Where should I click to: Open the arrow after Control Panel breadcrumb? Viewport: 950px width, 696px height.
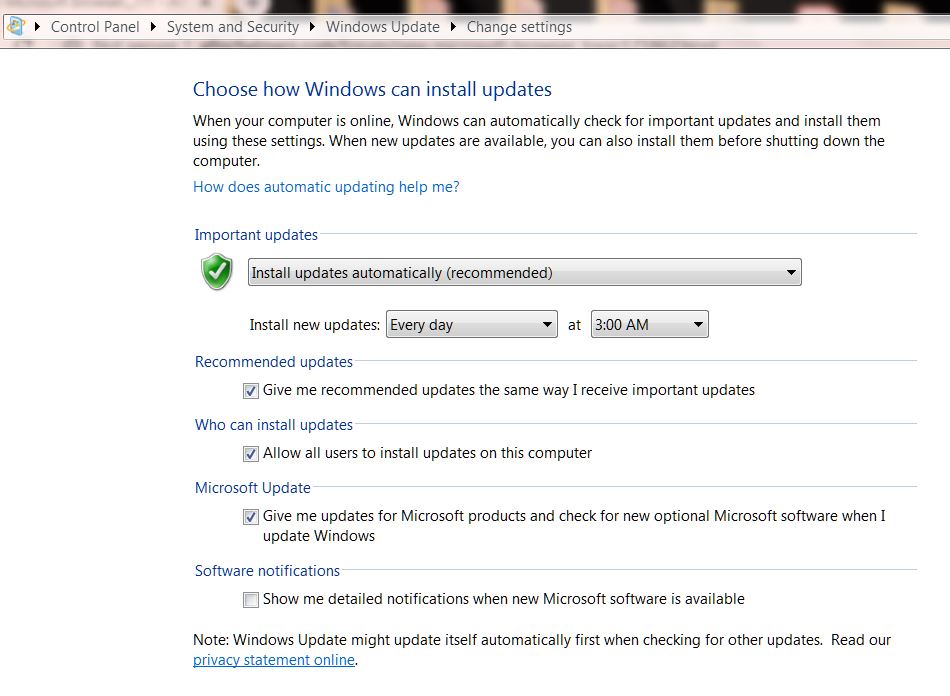coord(153,27)
